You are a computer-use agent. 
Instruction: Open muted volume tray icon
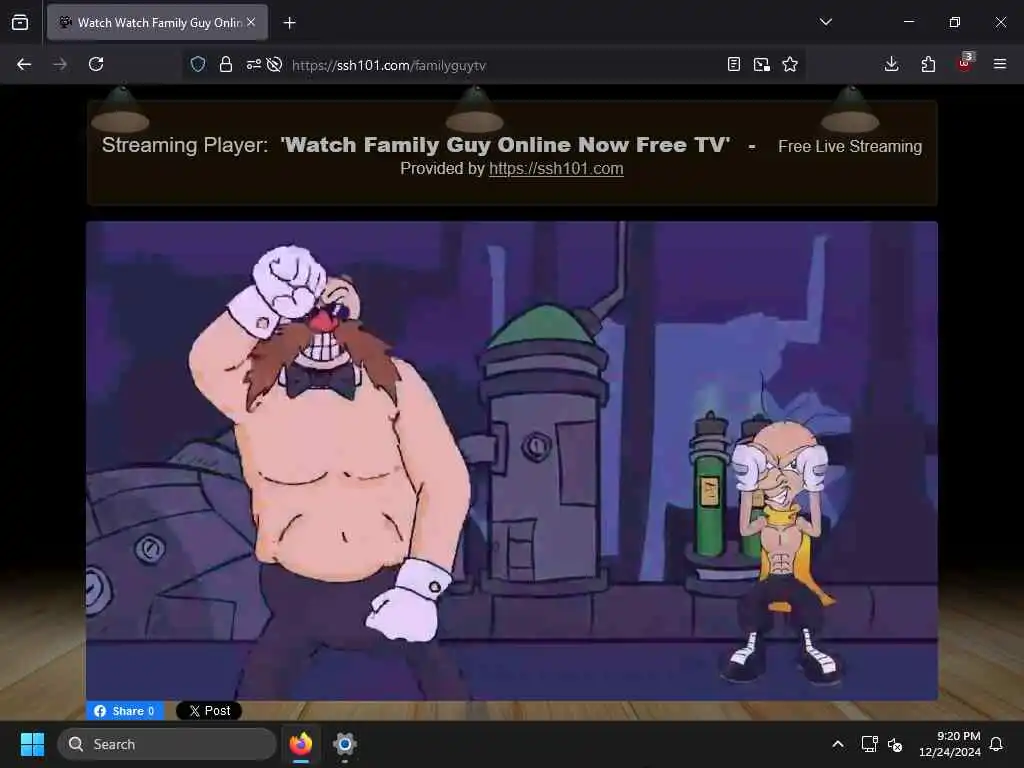pos(895,744)
